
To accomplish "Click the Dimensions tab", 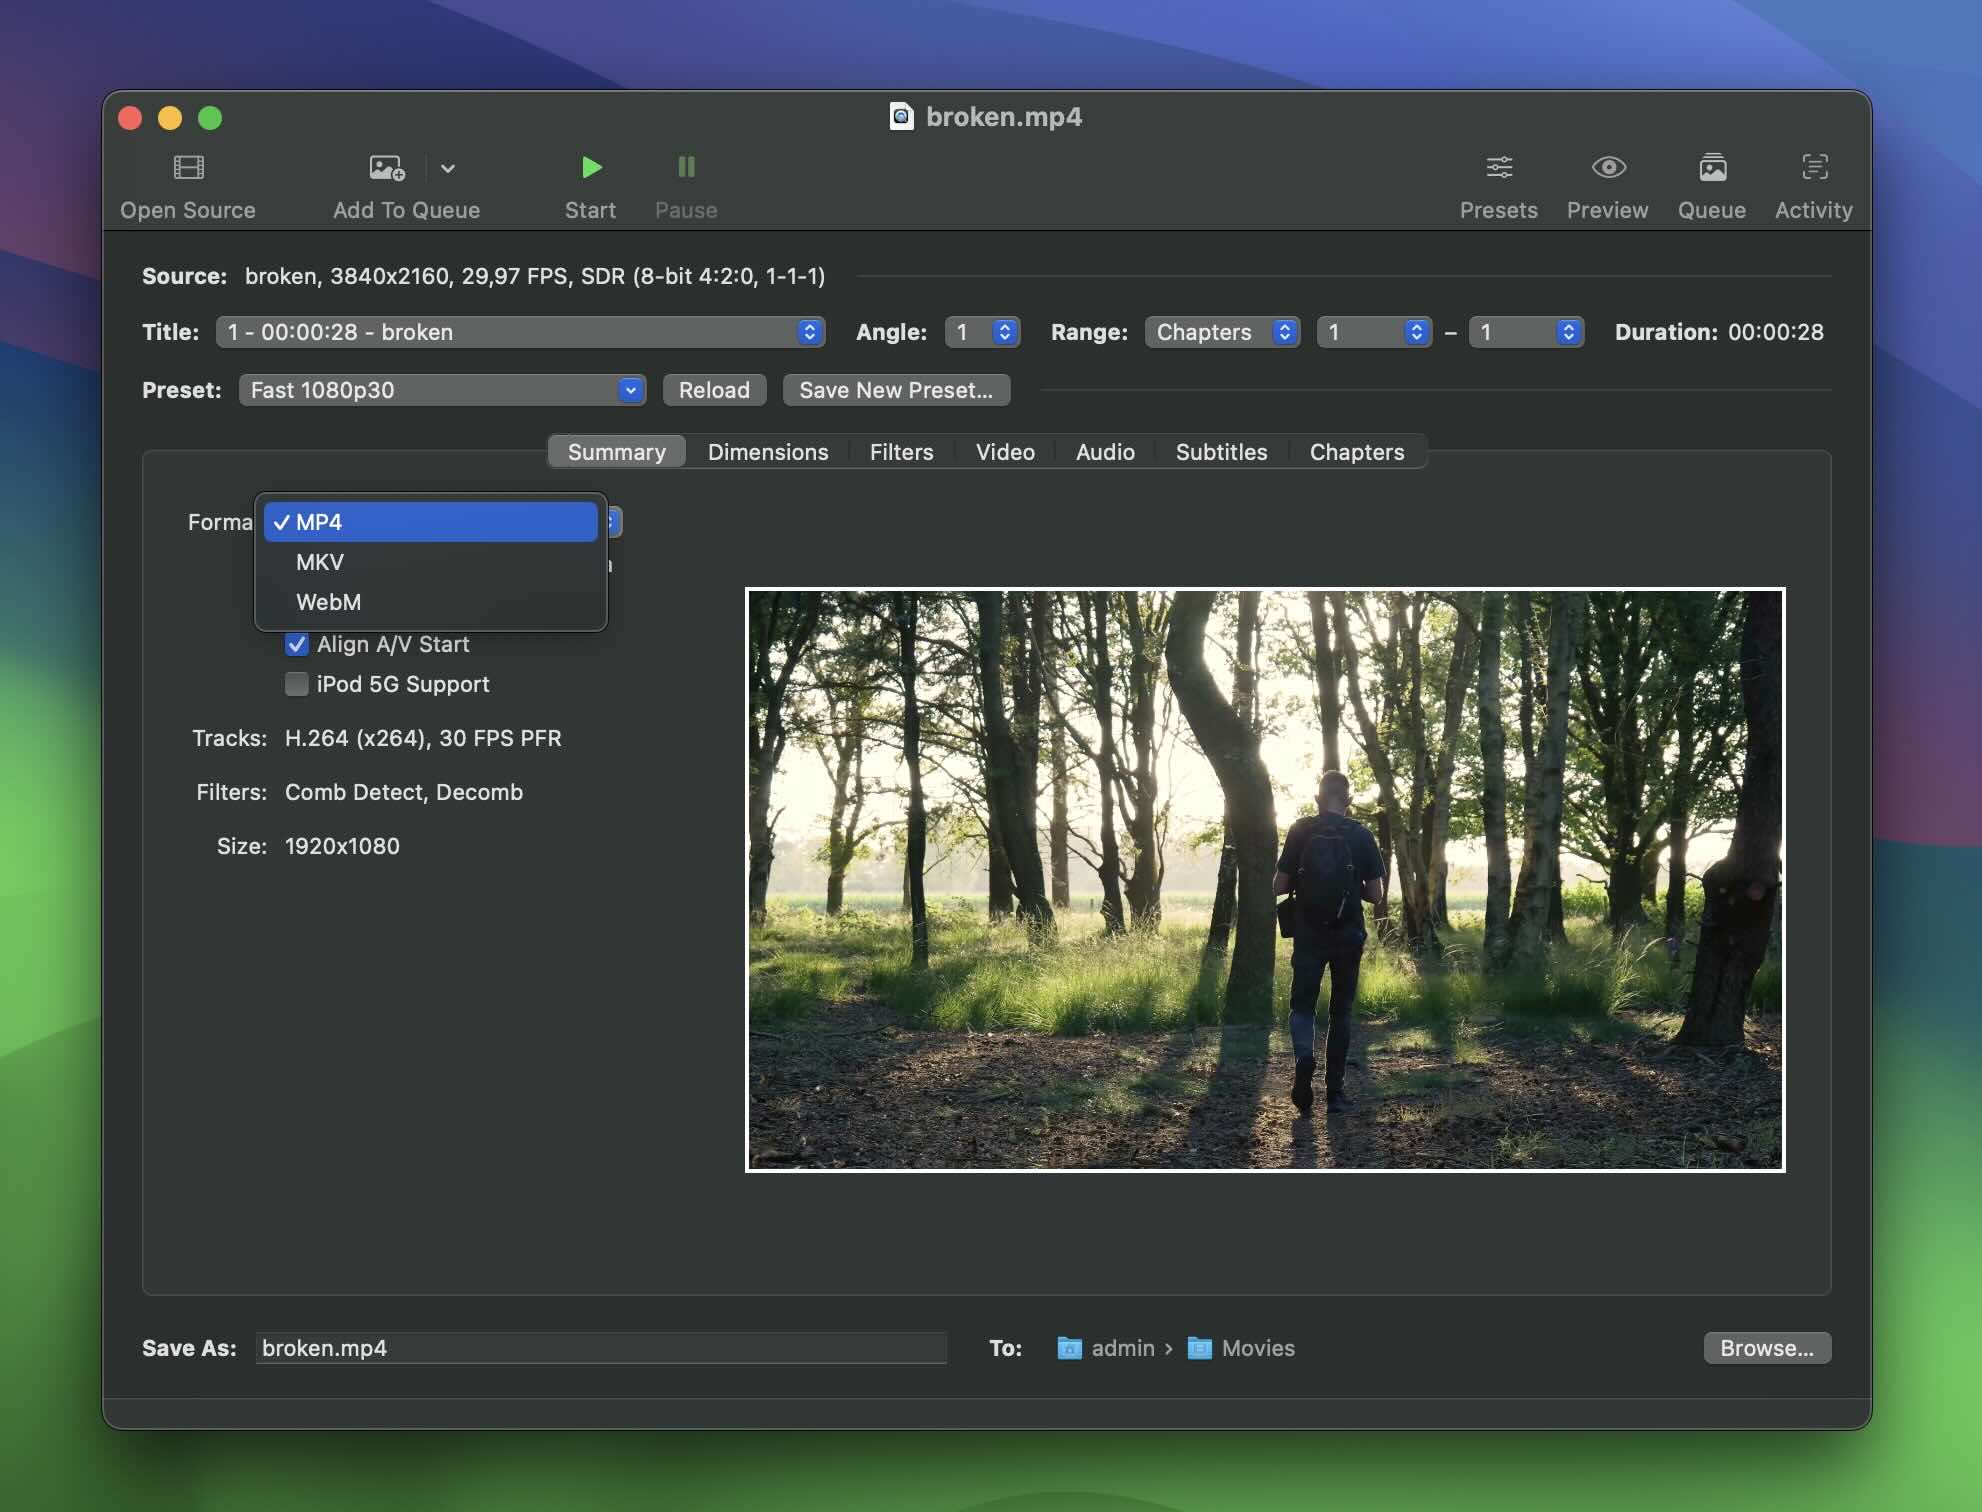I will [x=767, y=451].
